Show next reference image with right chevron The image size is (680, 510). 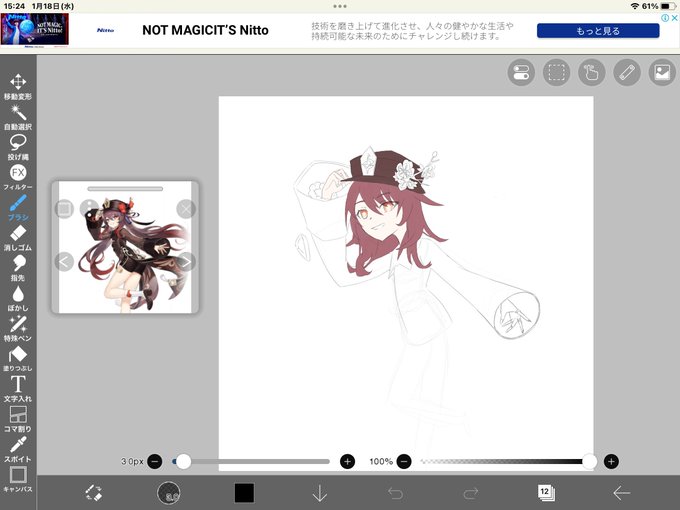pyautogui.click(x=186, y=262)
